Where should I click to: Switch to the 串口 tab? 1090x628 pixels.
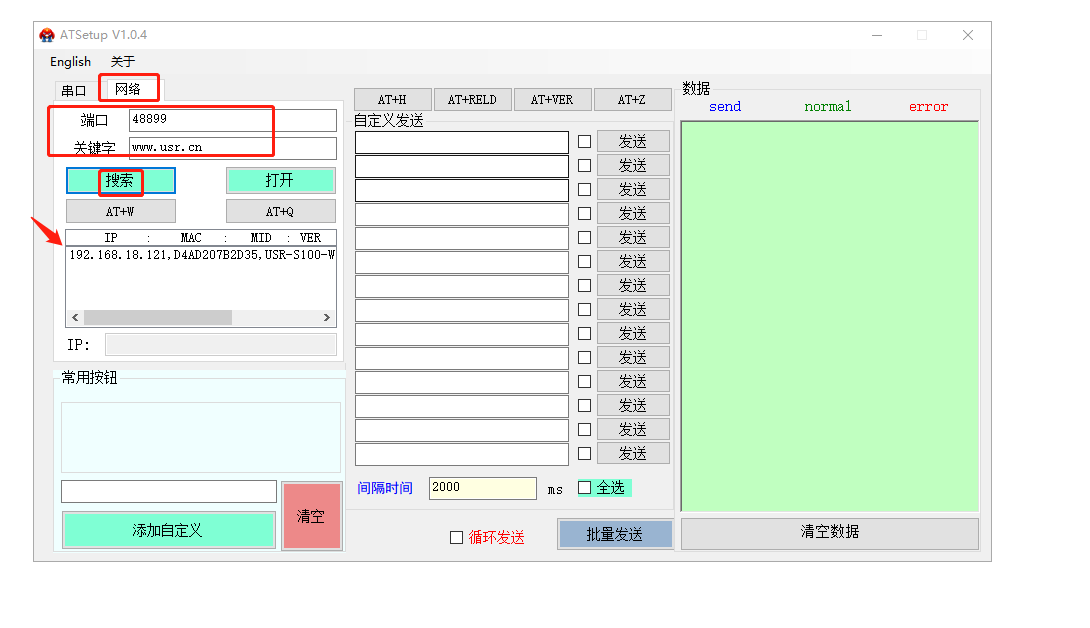[75, 90]
